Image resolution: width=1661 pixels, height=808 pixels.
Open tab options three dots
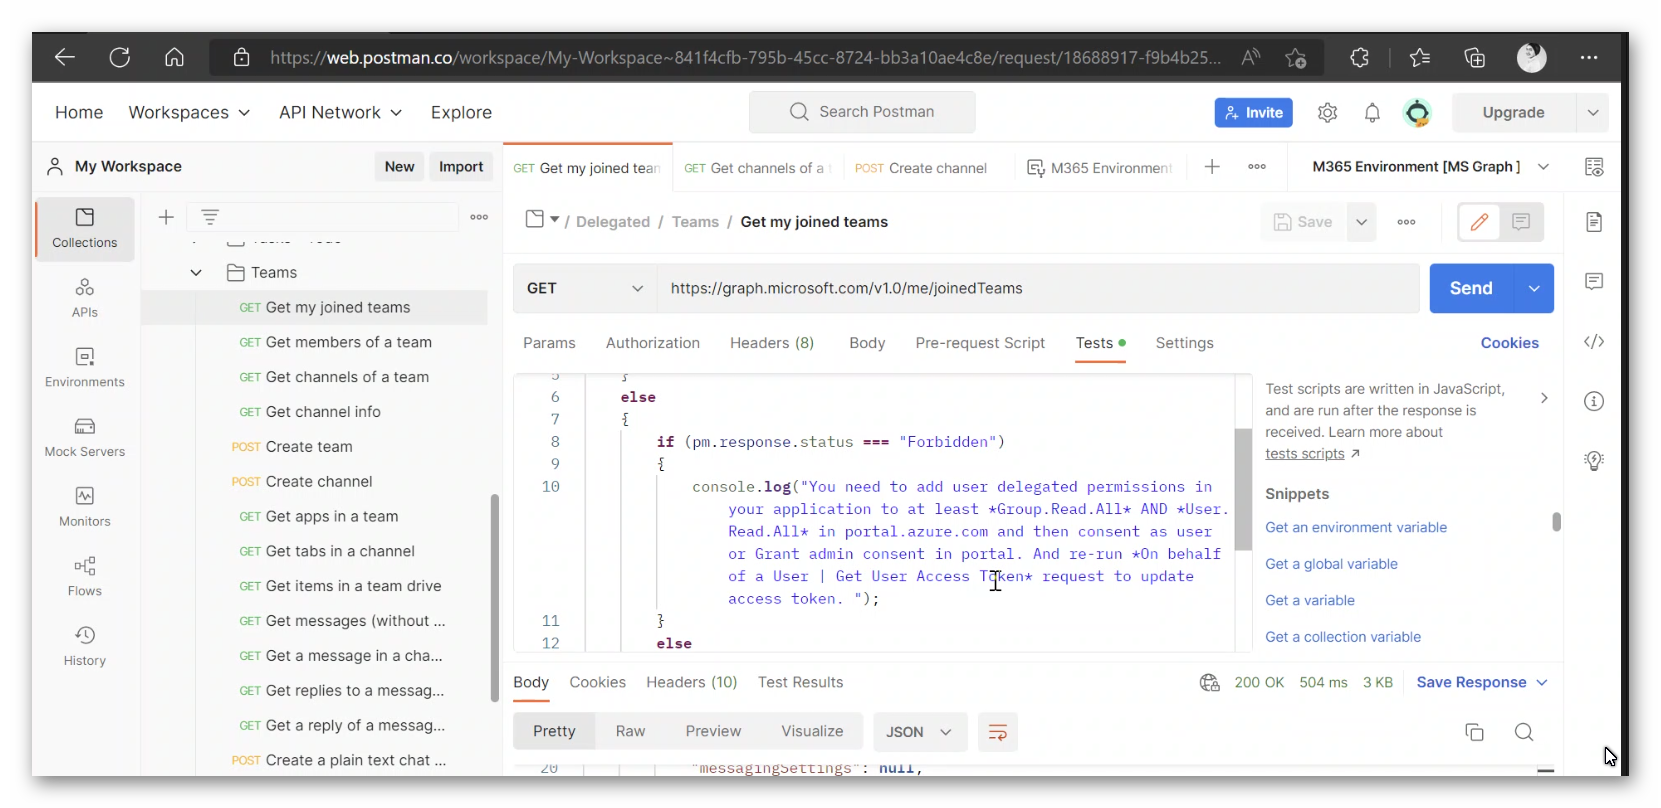pos(1257,167)
